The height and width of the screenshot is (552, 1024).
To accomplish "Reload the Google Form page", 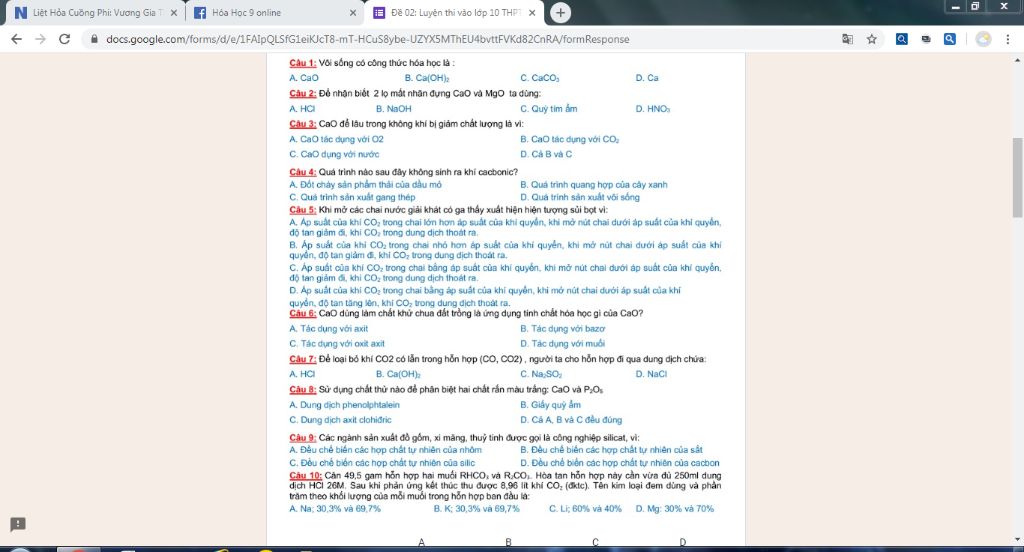I will [64, 39].
